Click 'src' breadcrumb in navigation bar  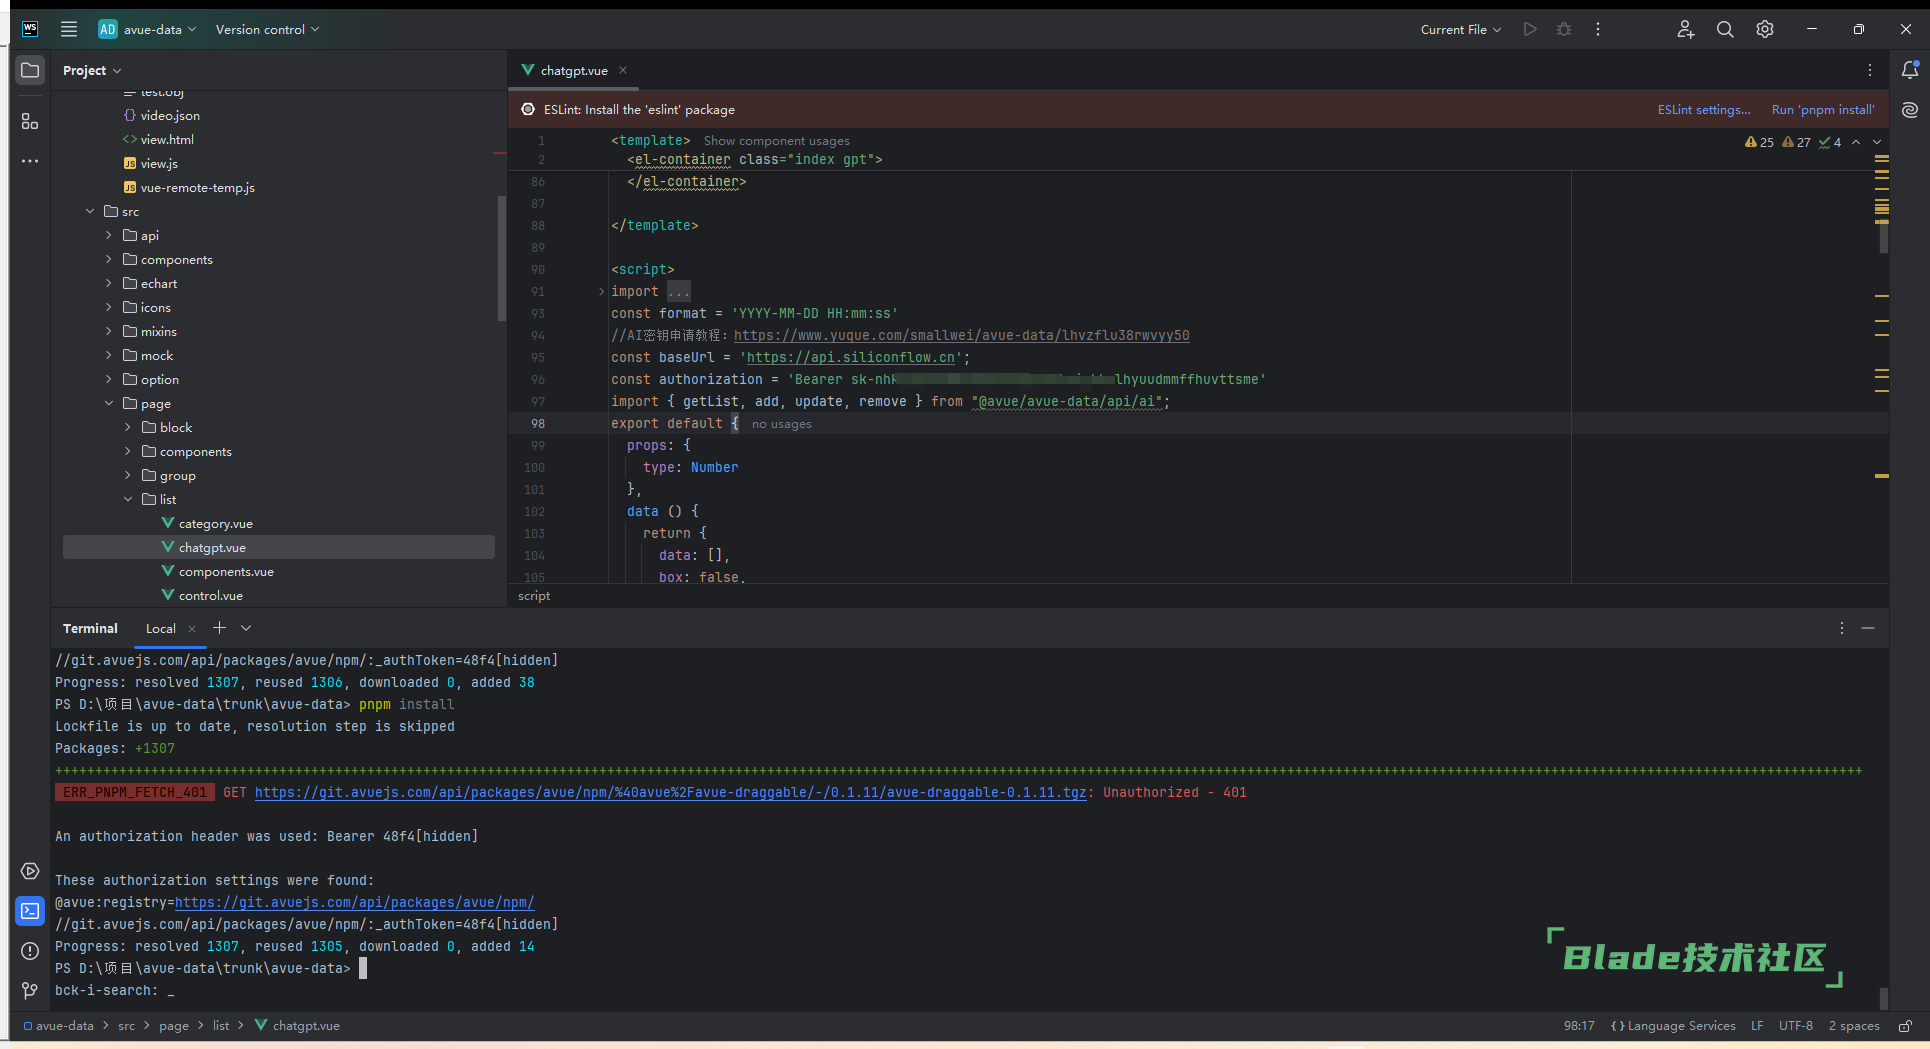click(x=126, y=1026)
